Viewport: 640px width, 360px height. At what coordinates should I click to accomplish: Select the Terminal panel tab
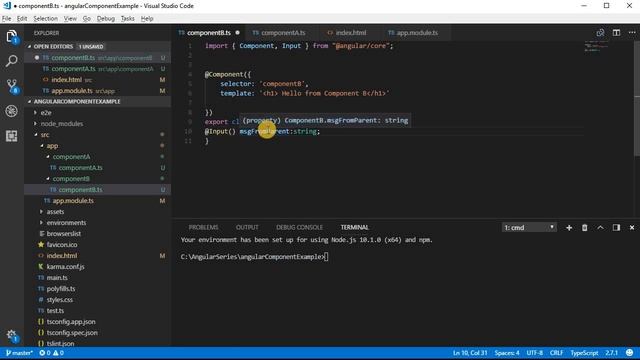(x=354, y=227)
